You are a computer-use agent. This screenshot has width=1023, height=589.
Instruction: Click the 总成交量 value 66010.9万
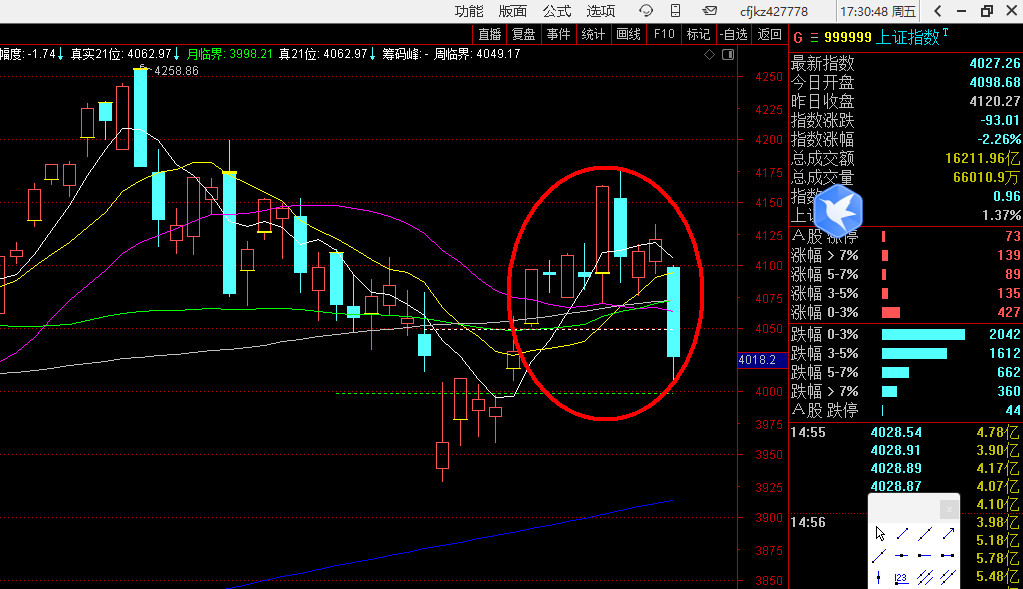986,177
